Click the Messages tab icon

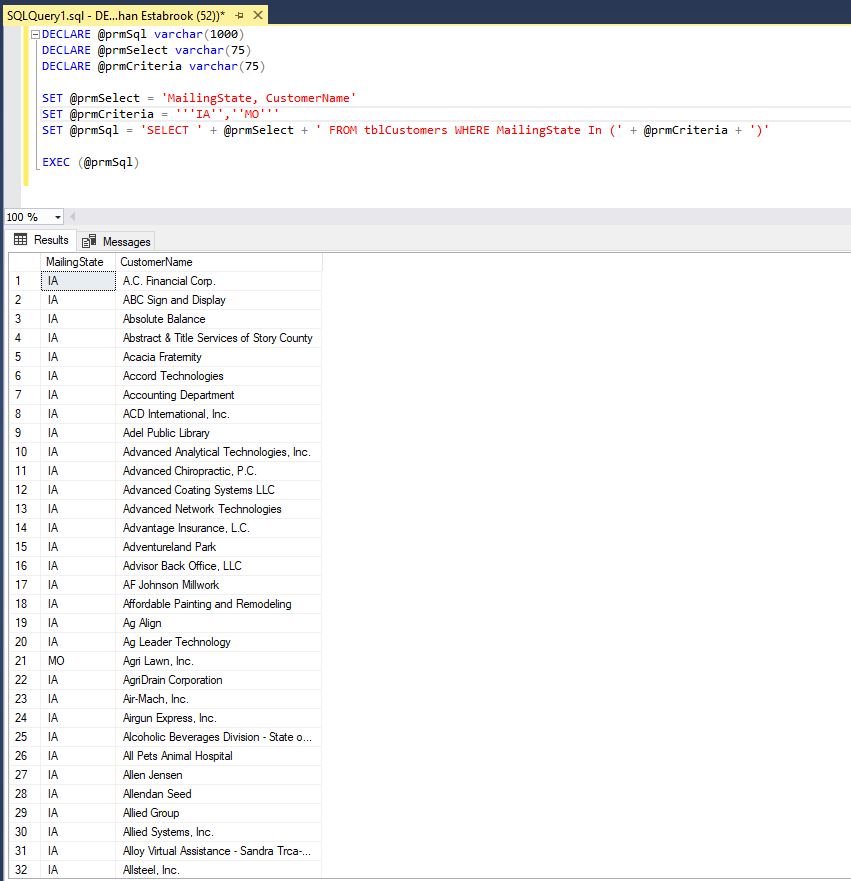click(x=89, y=241)
